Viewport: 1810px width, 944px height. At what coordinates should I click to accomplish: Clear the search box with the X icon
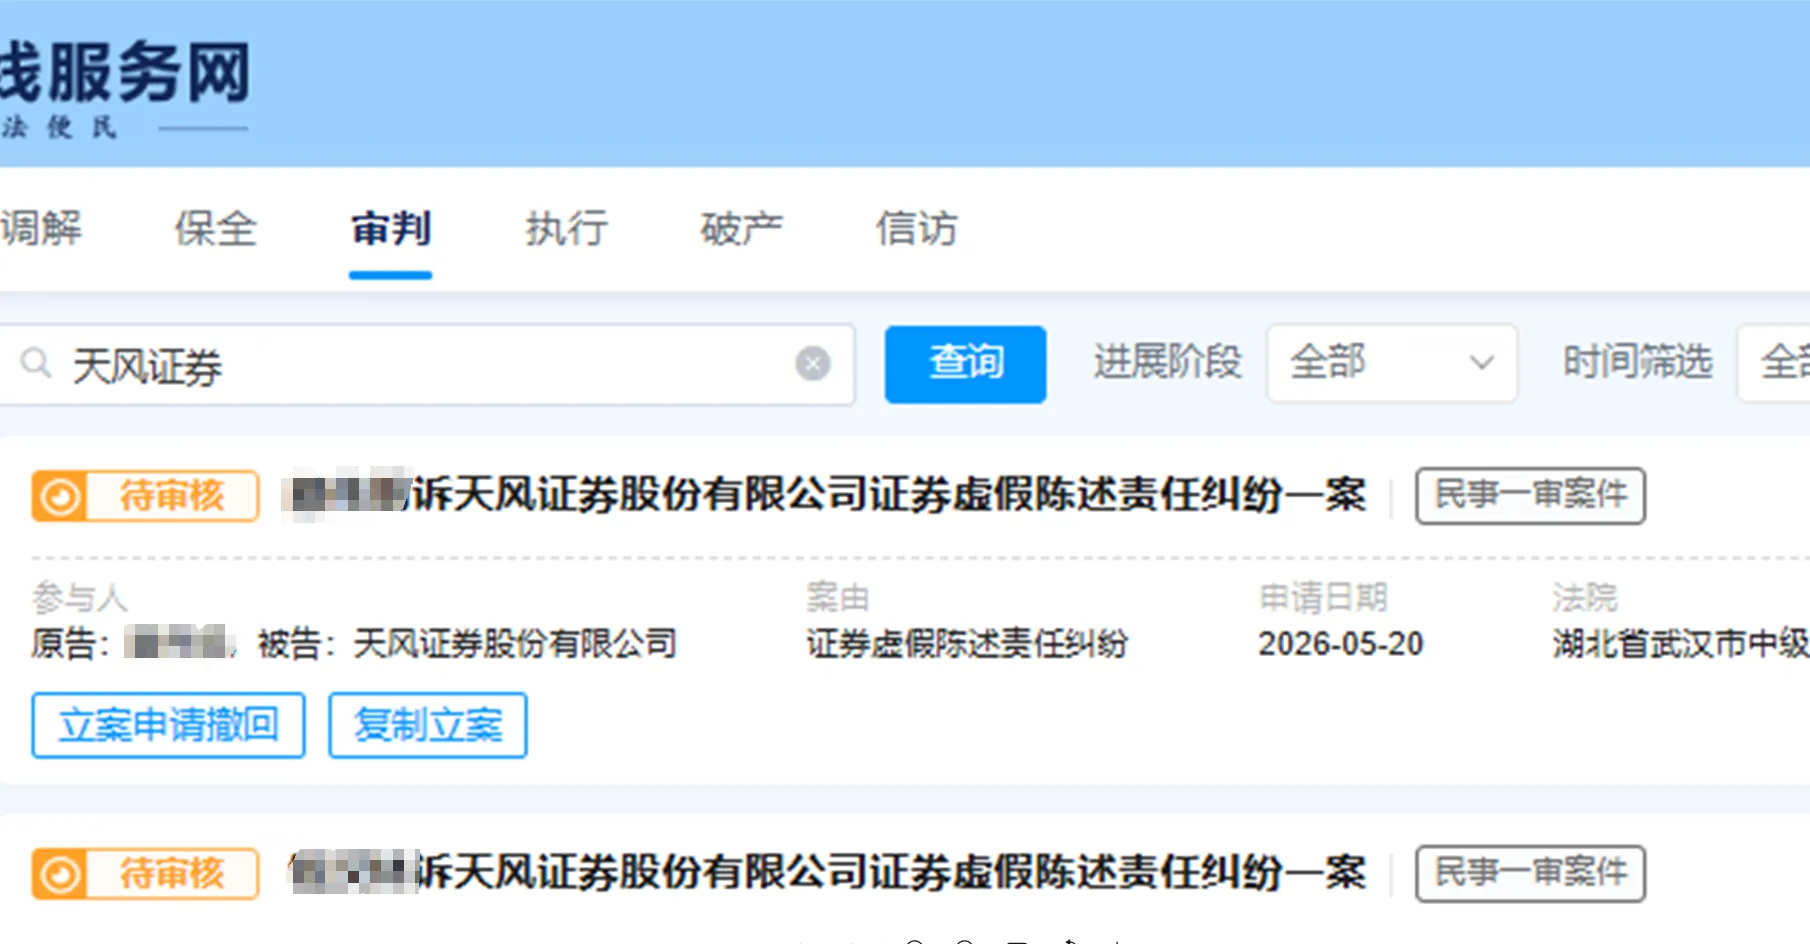tap(813, 364)
